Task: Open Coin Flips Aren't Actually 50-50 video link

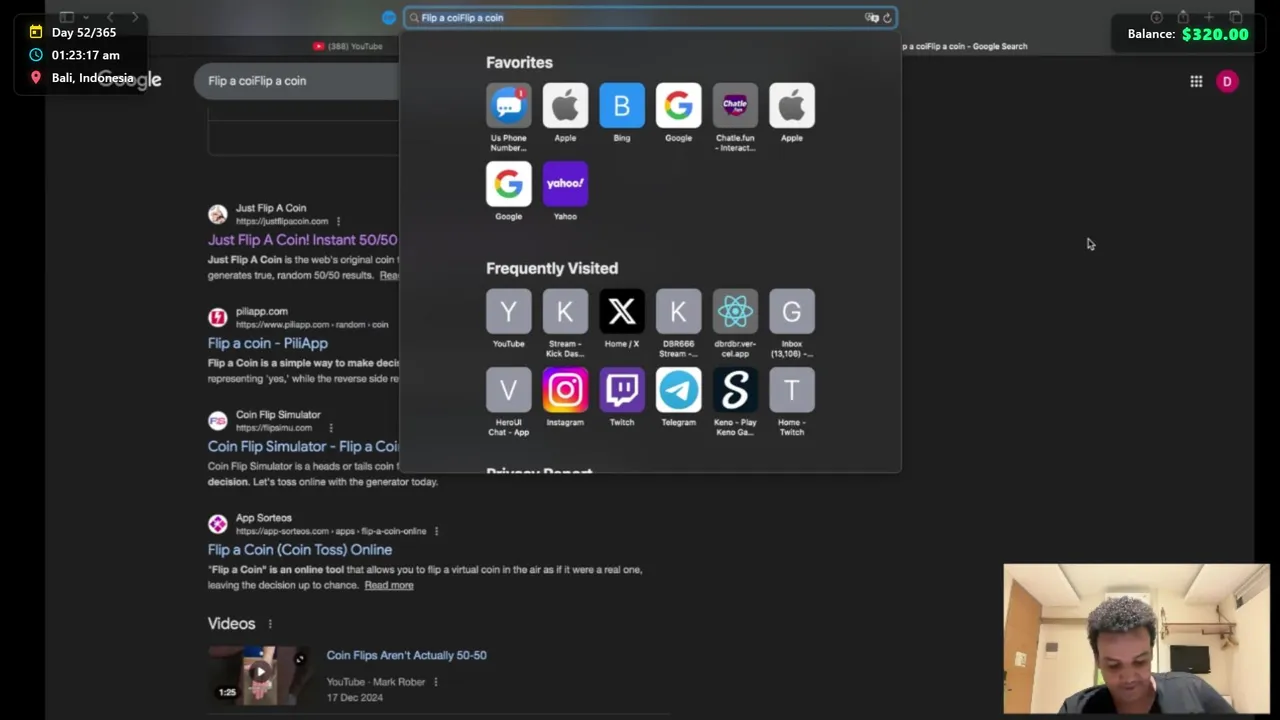Action: 406,655
